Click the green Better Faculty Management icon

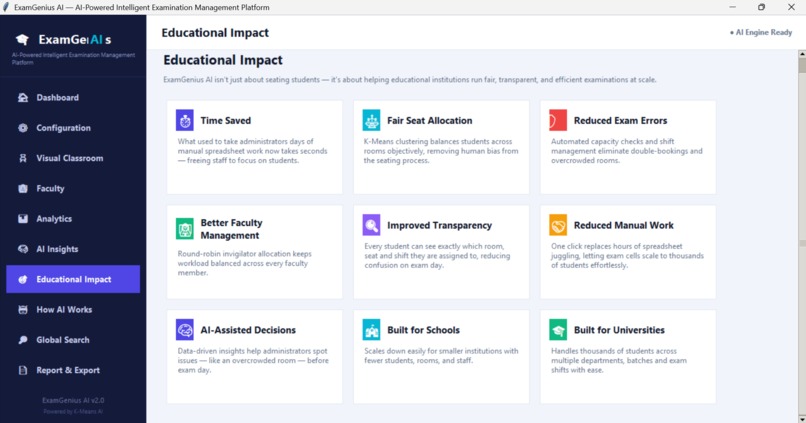click(185, 229)
